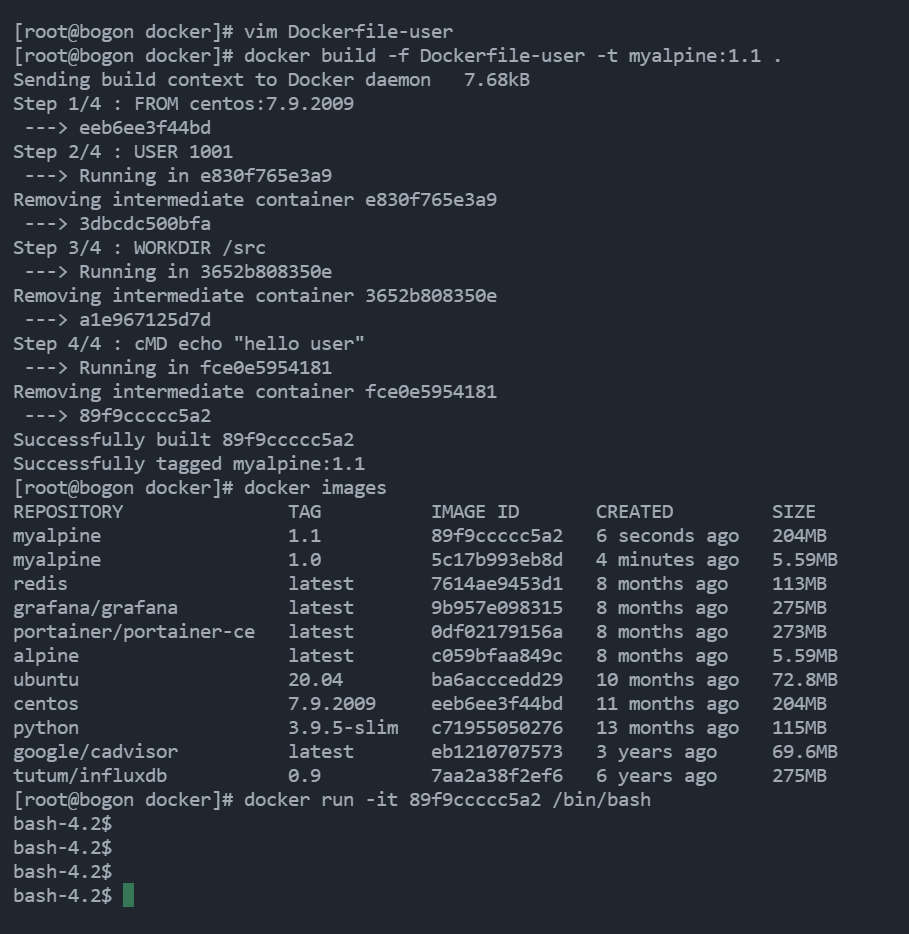Click the tag 3.9.5-slim for python
Image resolution: width=909 pixels, height=934 pixels.
pyautogui.click(x=343, y=727)
